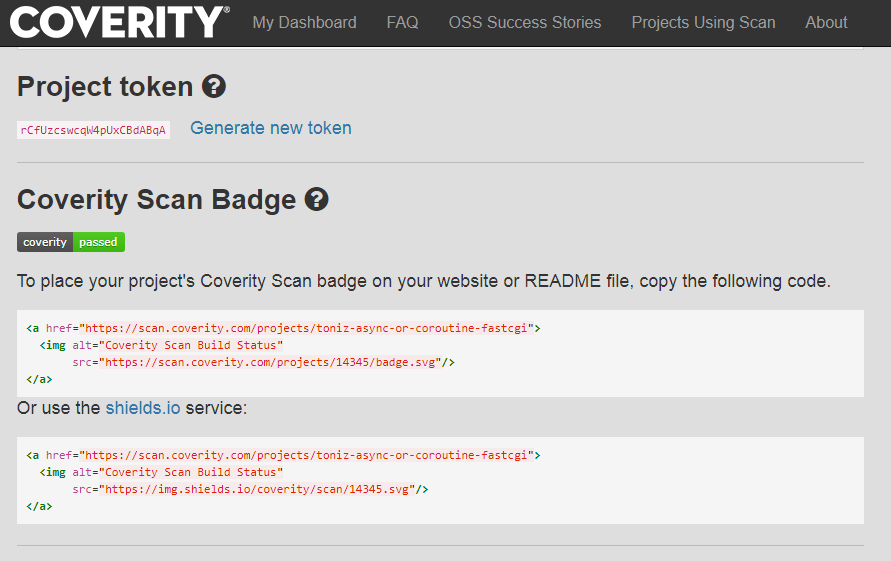
Task: Click the coverity passed badge image
Action: click(x=71, y=242)
